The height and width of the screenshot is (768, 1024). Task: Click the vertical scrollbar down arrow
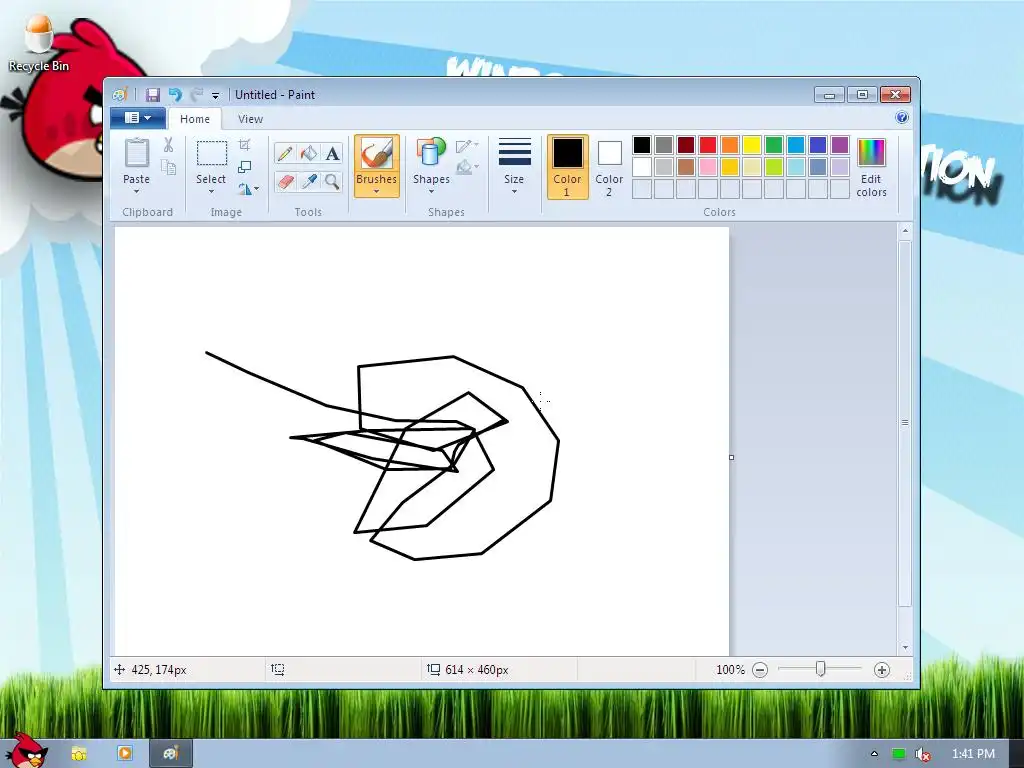(905, 647)
